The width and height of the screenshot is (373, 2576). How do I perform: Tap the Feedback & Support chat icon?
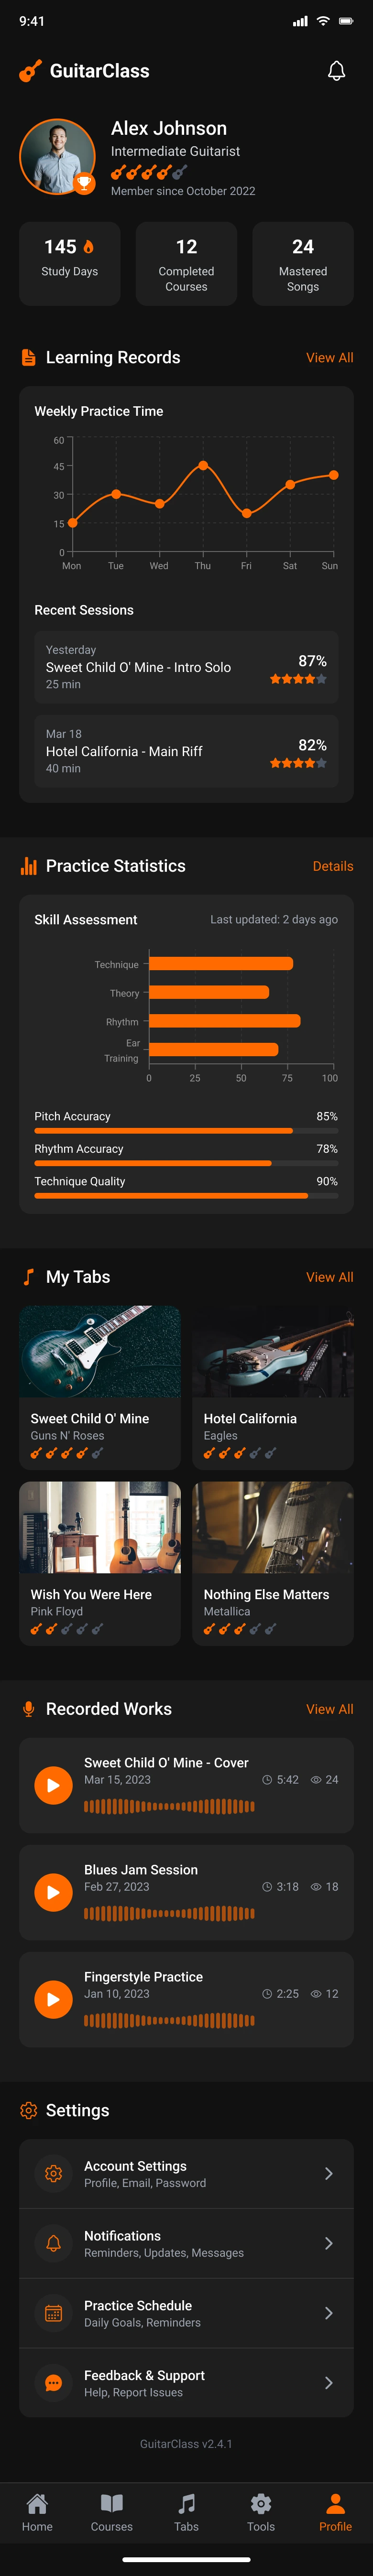pyautogui.click(x=54, y=2383)
